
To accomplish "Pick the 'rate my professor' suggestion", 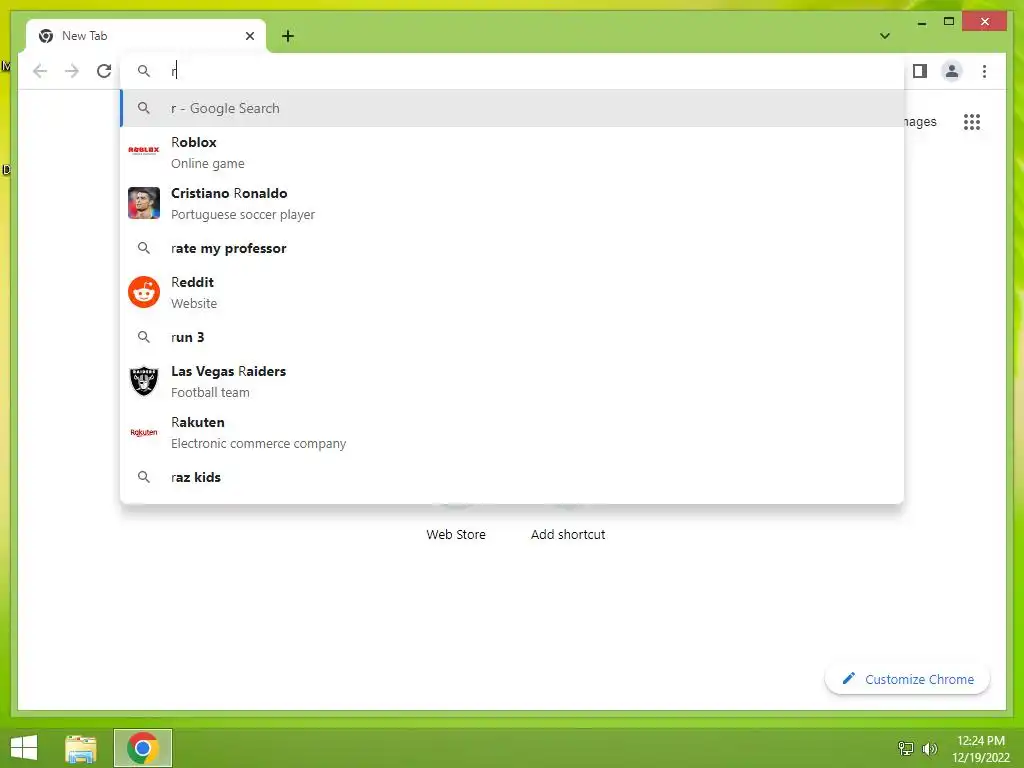I will (512, 248).
